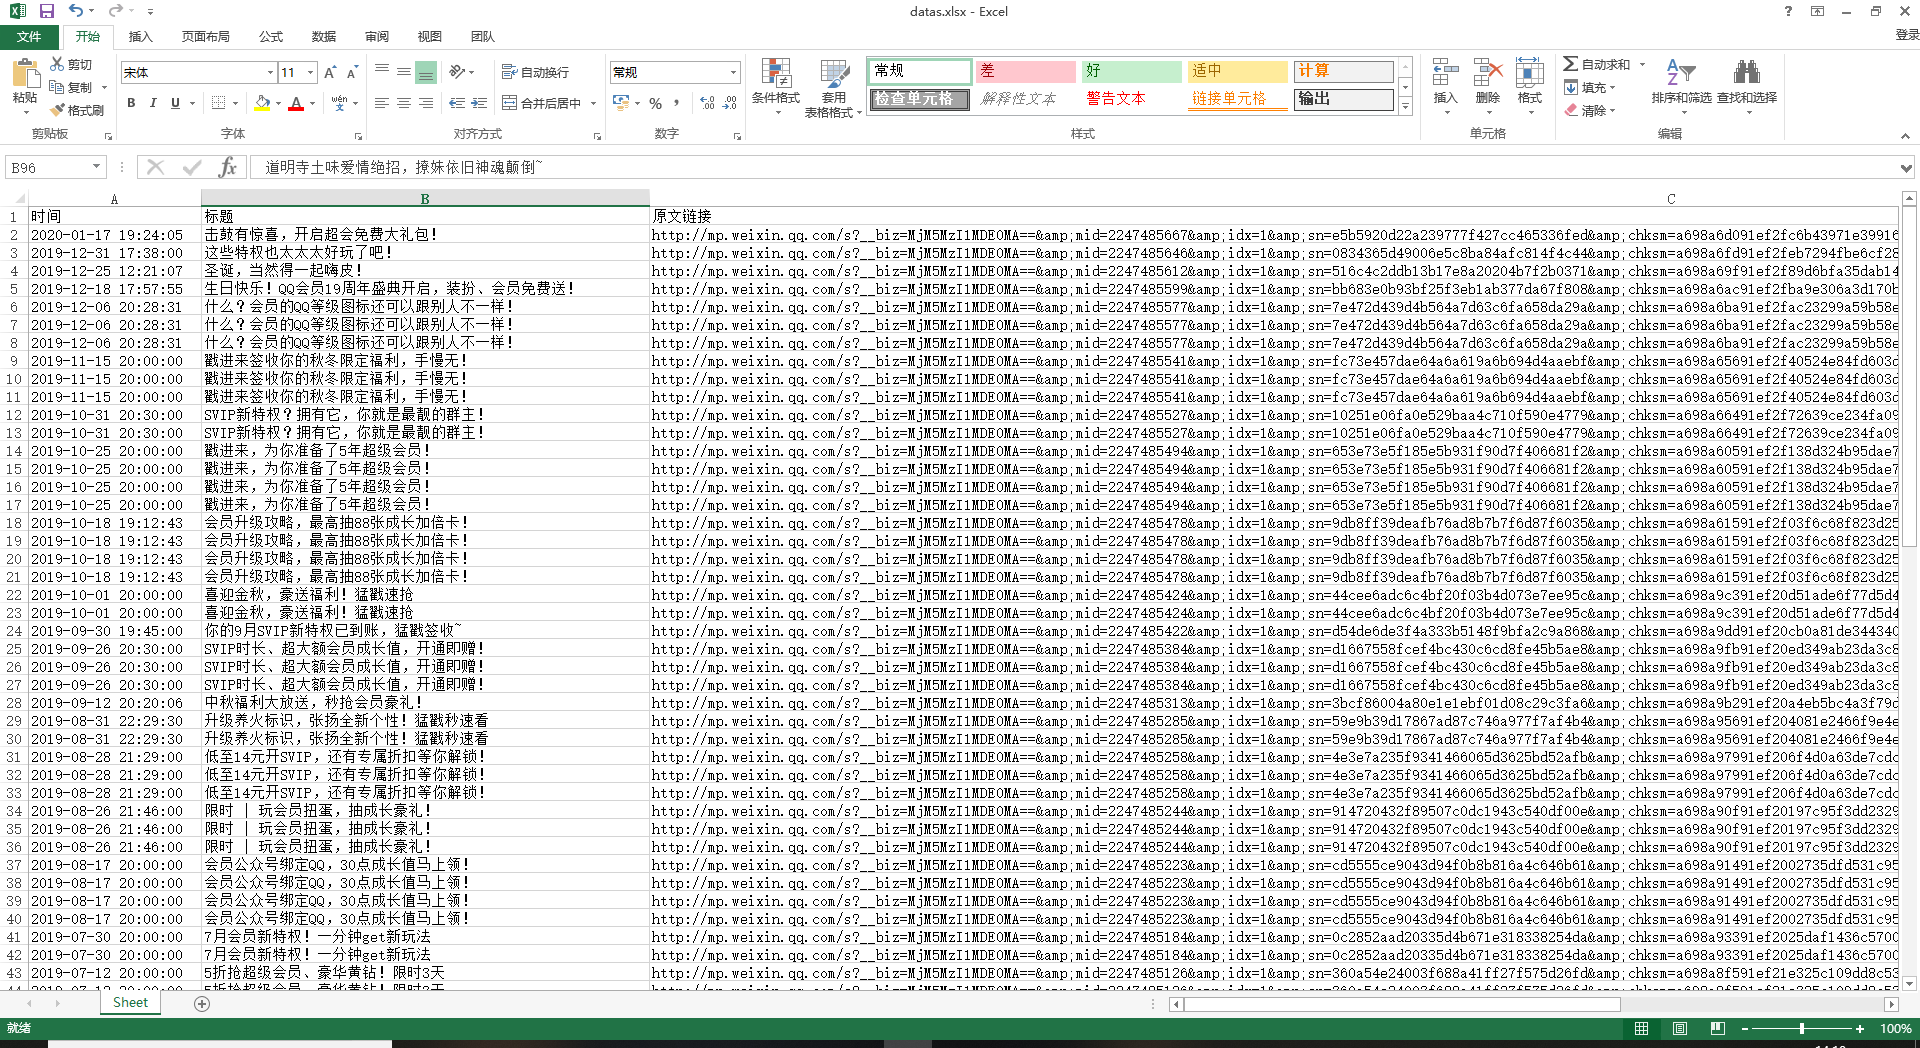The image size is (1920, 1048).
Task: Toggle bold formatting
Action: (131, 103)
